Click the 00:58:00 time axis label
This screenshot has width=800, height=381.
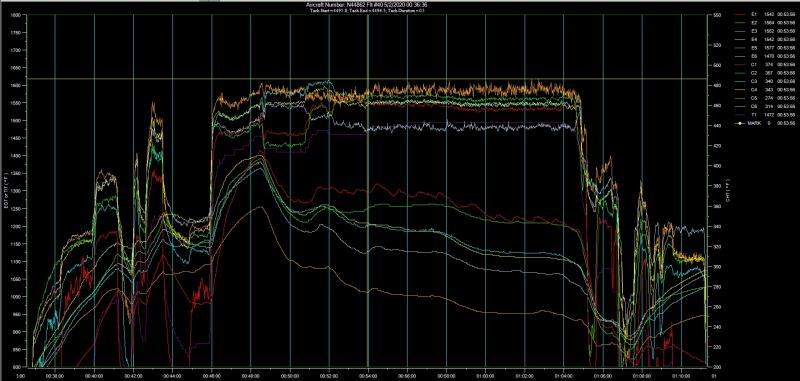coord(446,375)
